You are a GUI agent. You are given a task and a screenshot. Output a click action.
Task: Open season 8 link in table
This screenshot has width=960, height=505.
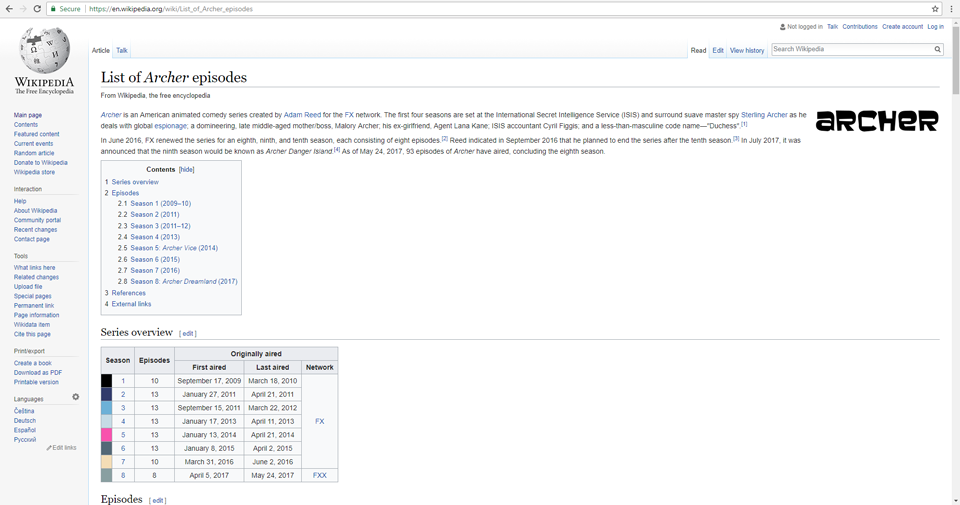point(123,475)
